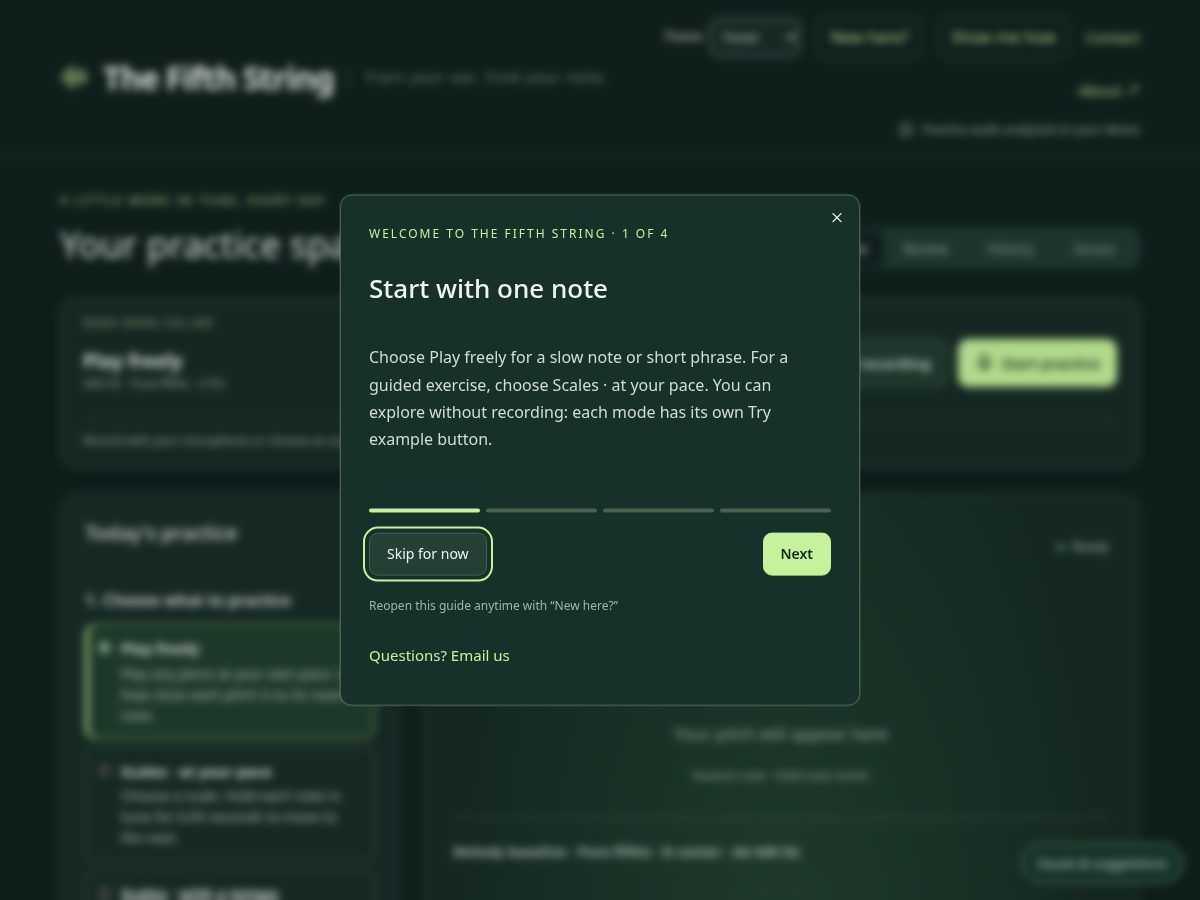The width and height of the screenshot is (1200, 900).
Task: Click the blurred New here? header button
Action: 869,38
